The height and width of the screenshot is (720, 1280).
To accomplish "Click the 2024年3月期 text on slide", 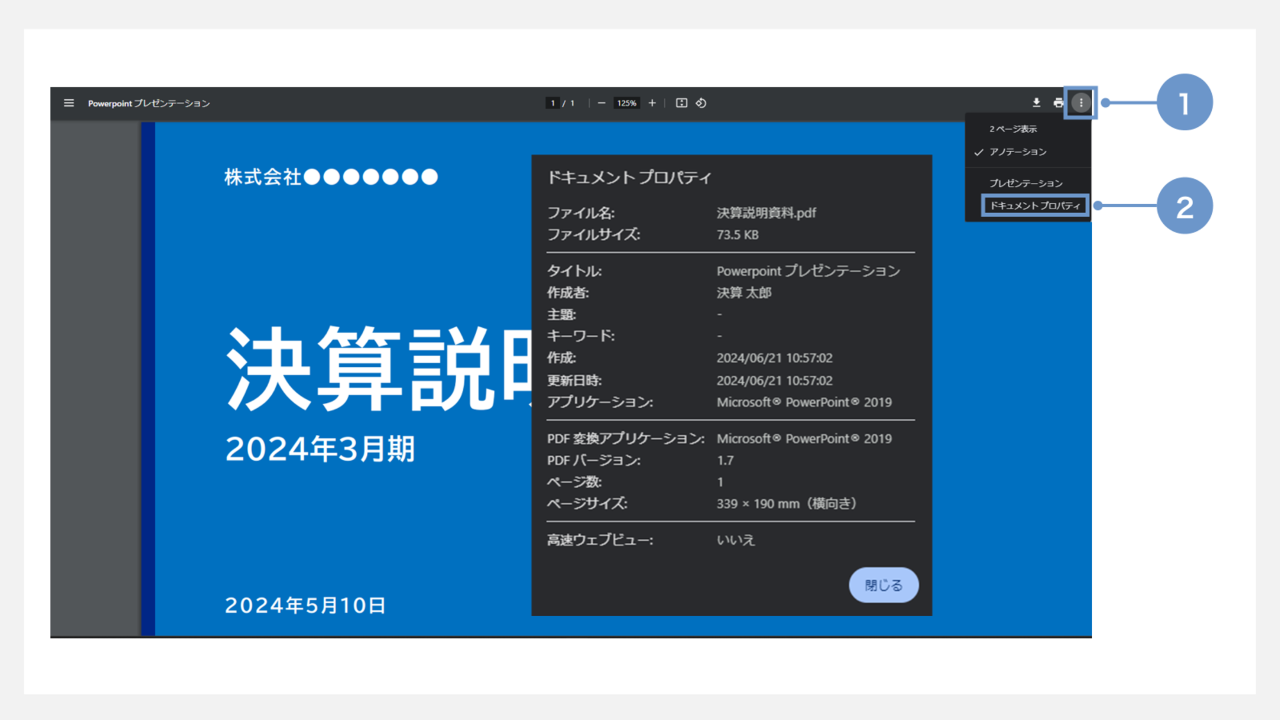I will coord(320,450).
